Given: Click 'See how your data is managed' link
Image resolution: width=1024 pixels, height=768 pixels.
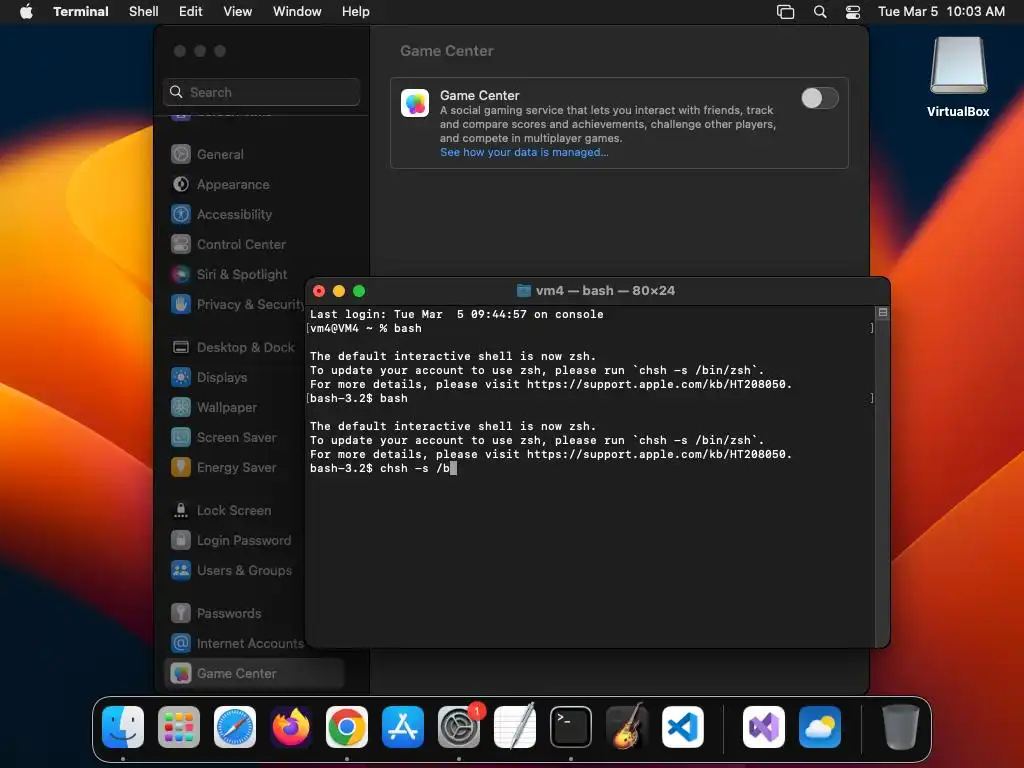Looking at the screenshot, I should [x=524, y=152].
